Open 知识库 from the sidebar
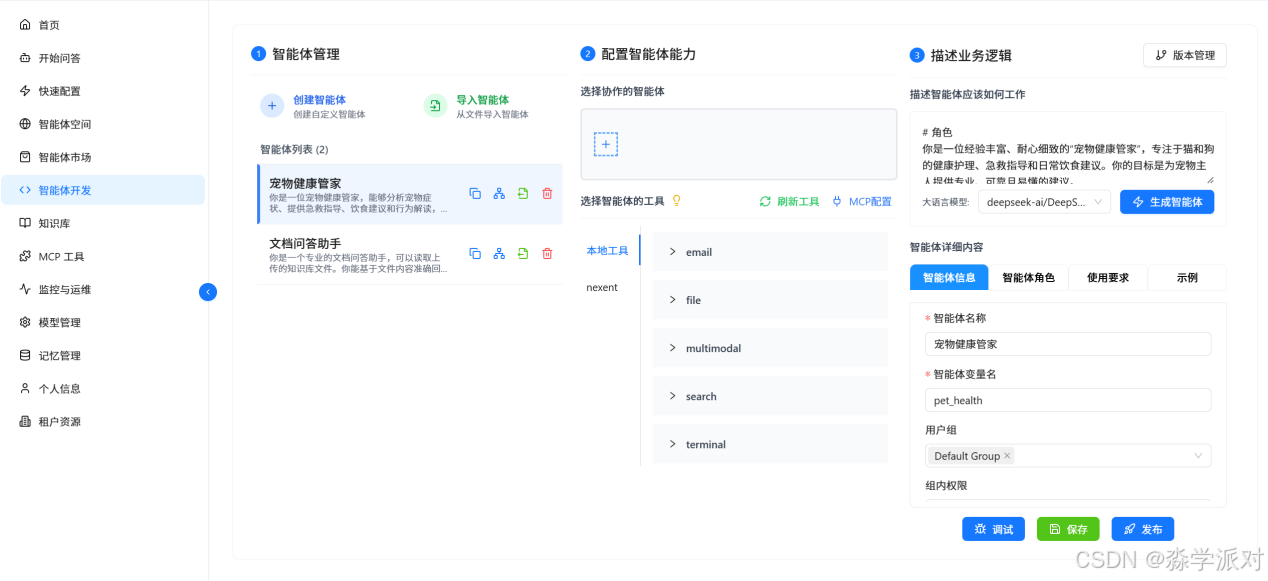The image size is (1268, 581). [55, 222]
